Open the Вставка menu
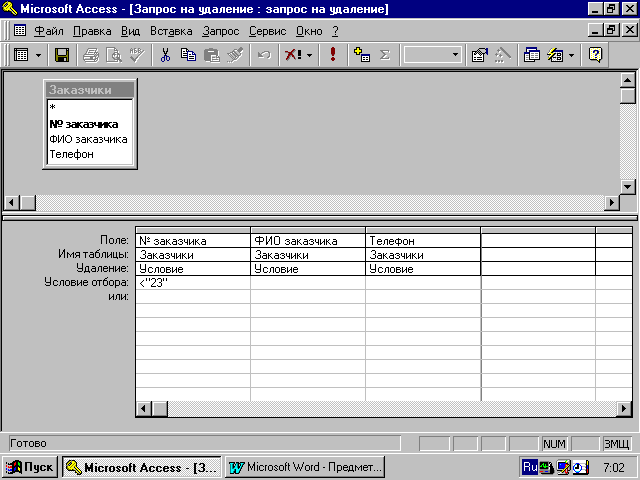 pos(171,31)
